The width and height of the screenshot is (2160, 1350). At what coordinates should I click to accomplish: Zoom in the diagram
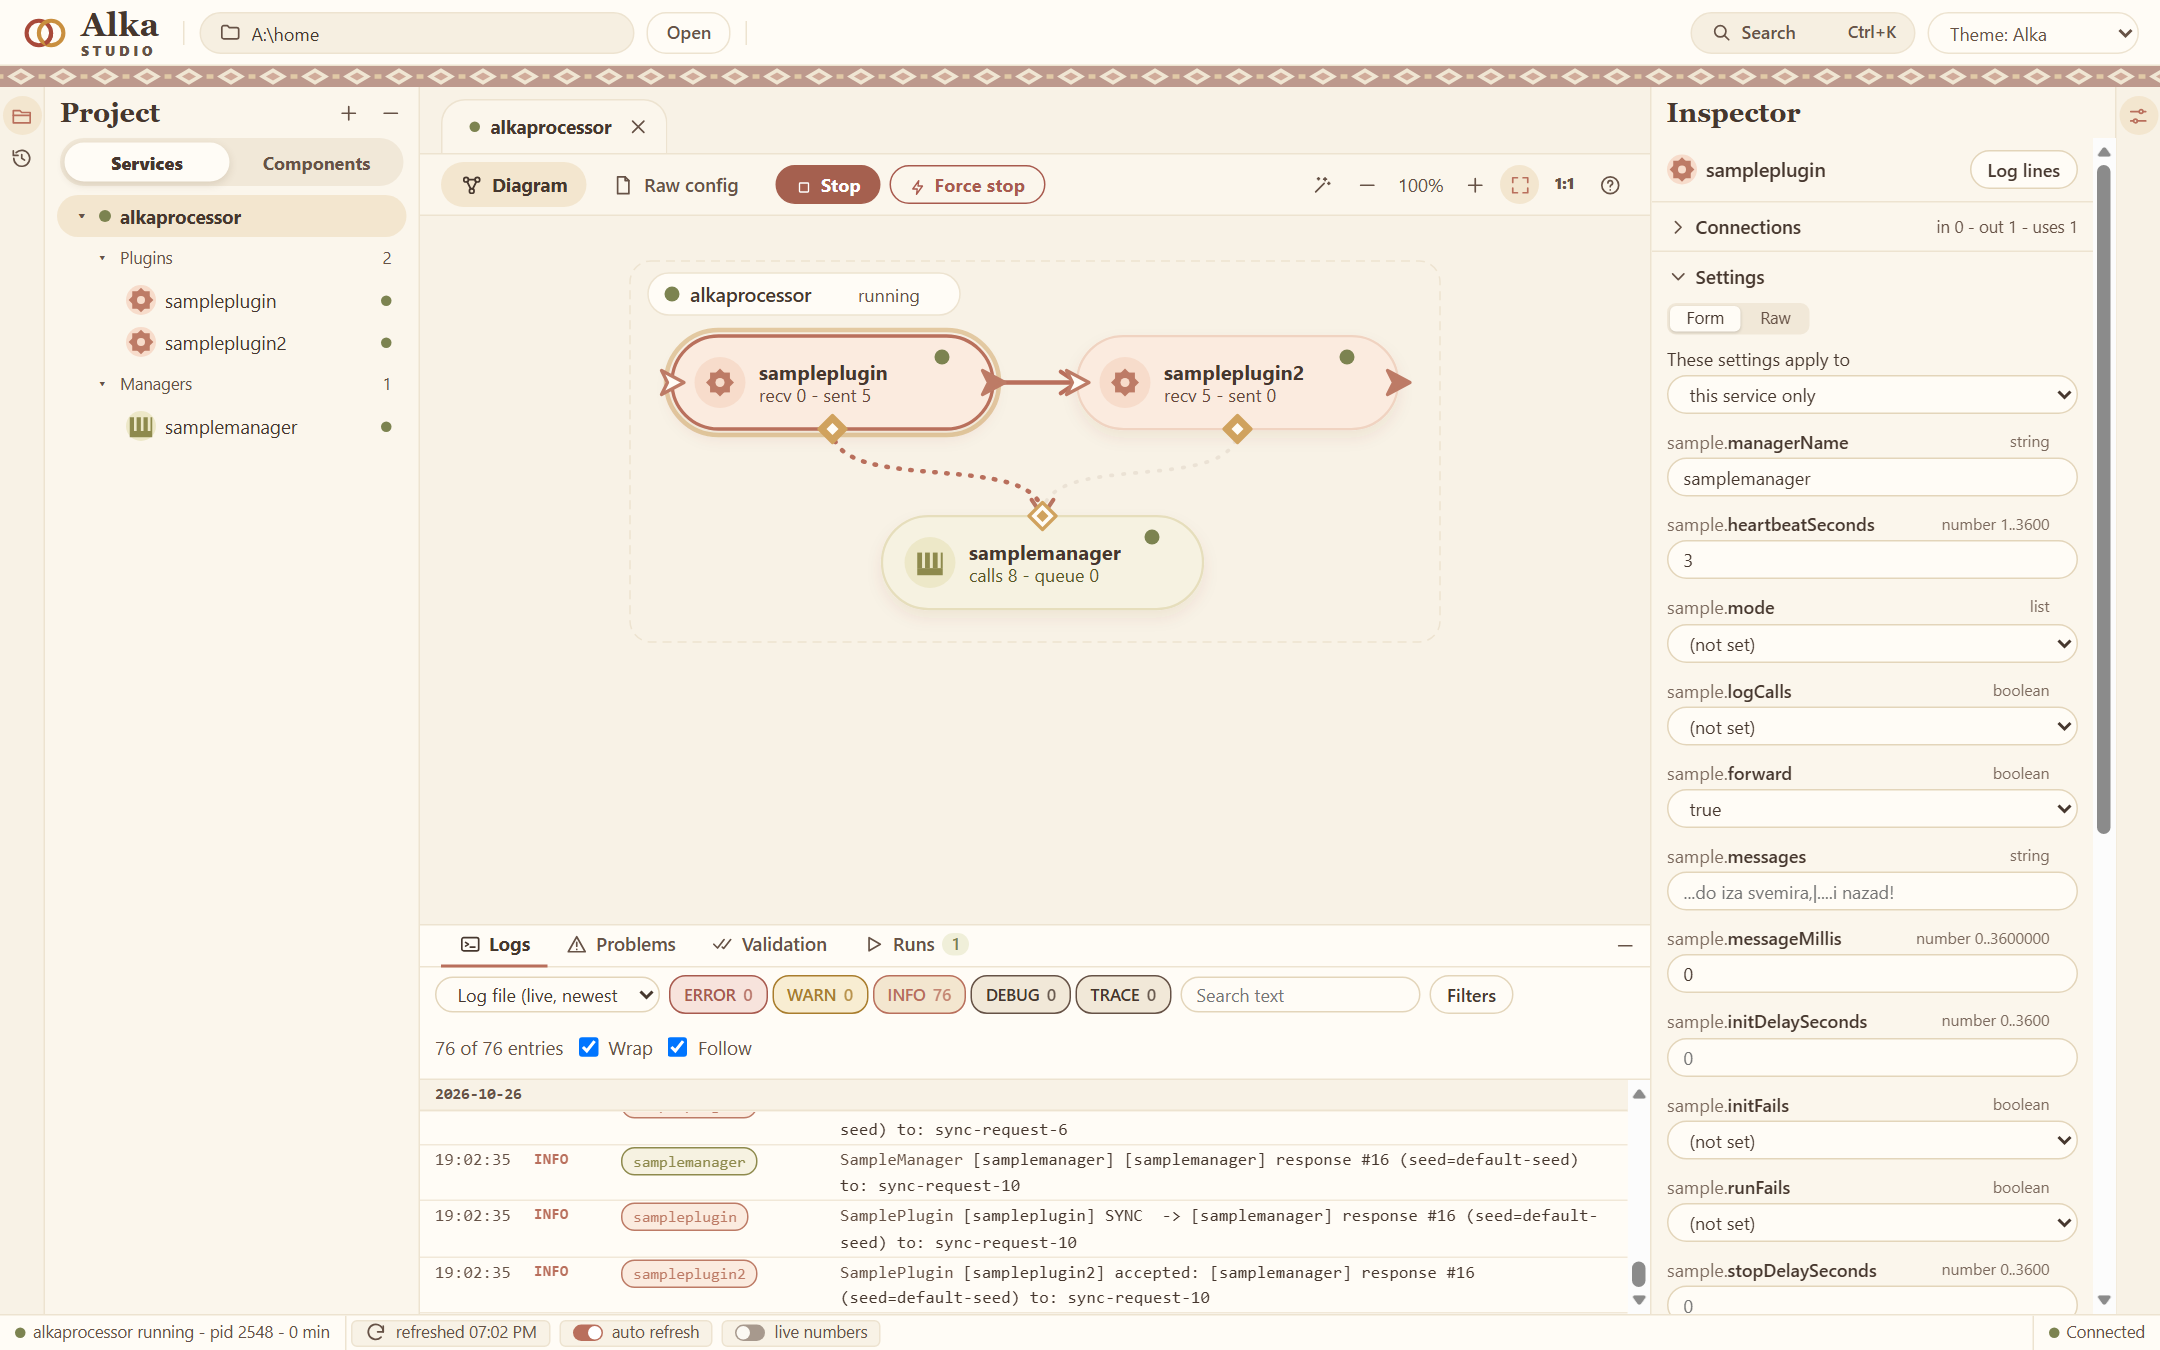coord(1475,185)
